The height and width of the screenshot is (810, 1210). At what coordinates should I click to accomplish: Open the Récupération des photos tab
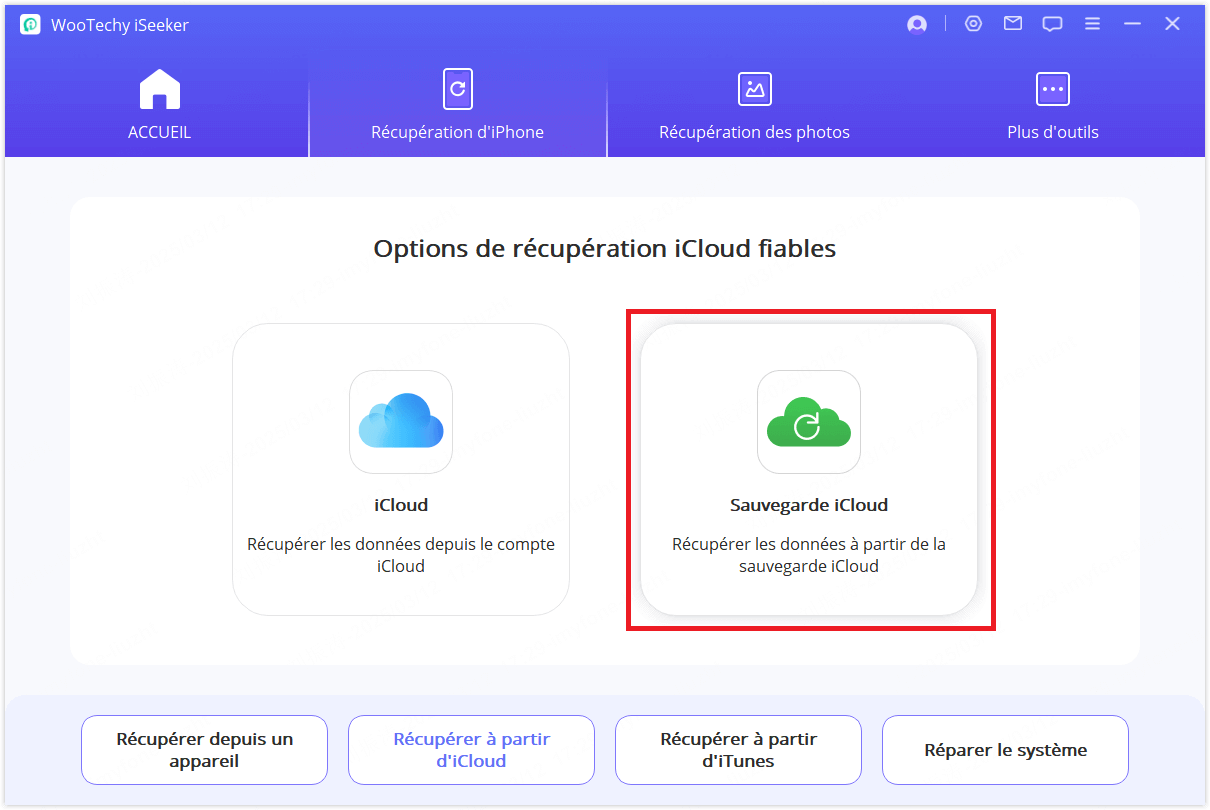[754, 105]
